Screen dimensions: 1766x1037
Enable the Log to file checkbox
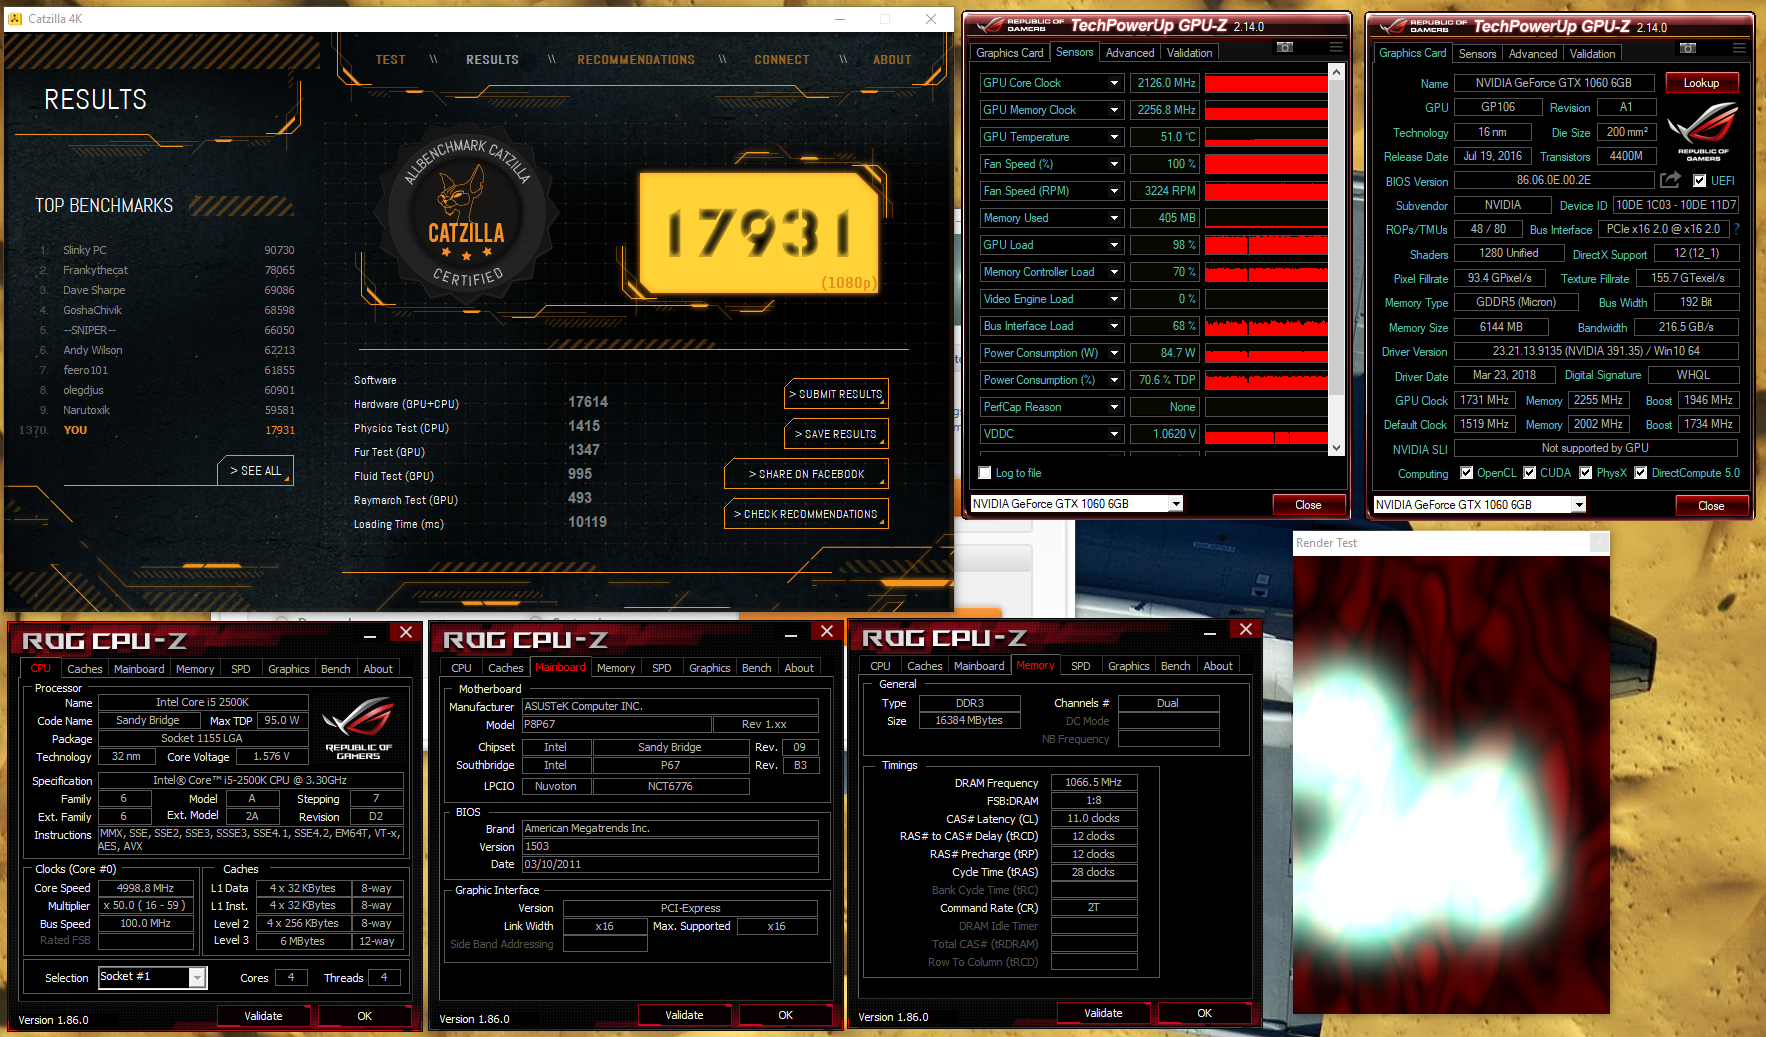(x=985, y=473)
